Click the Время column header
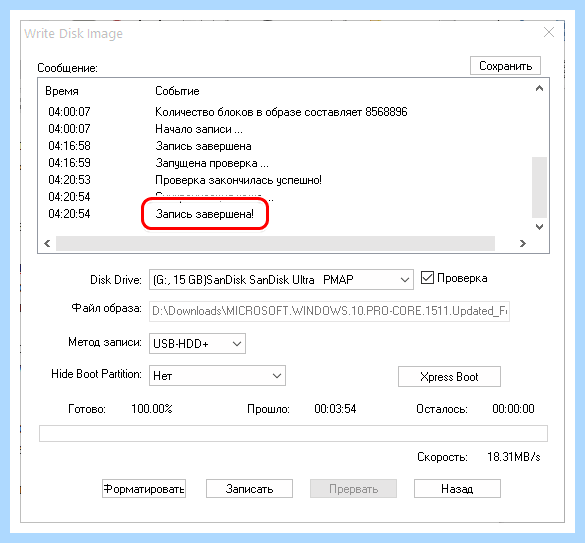 [x=62, y=91]
